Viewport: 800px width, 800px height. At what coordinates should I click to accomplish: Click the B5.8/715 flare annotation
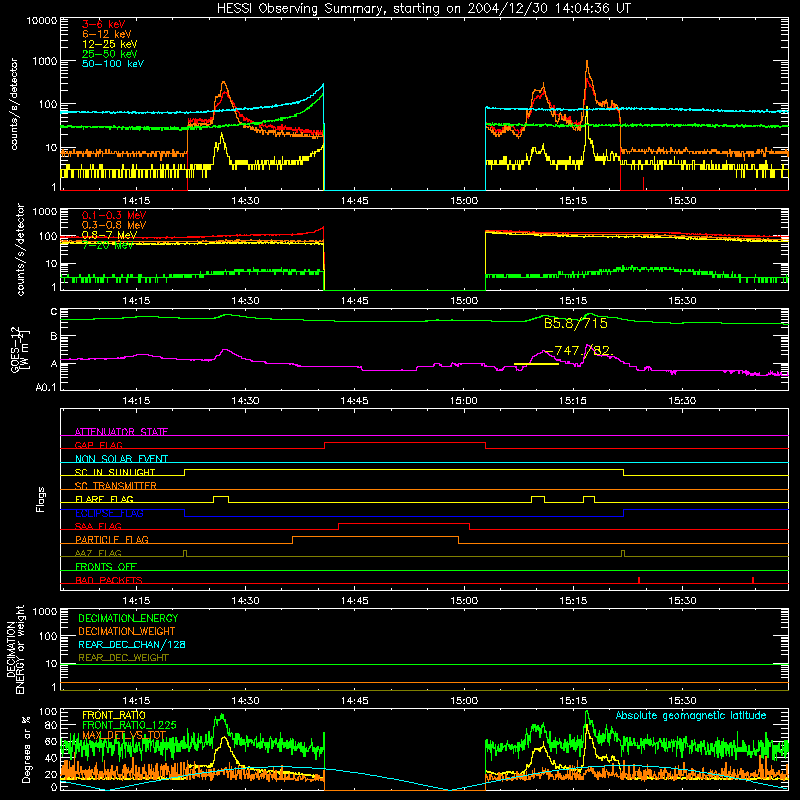tap(576, 323)
